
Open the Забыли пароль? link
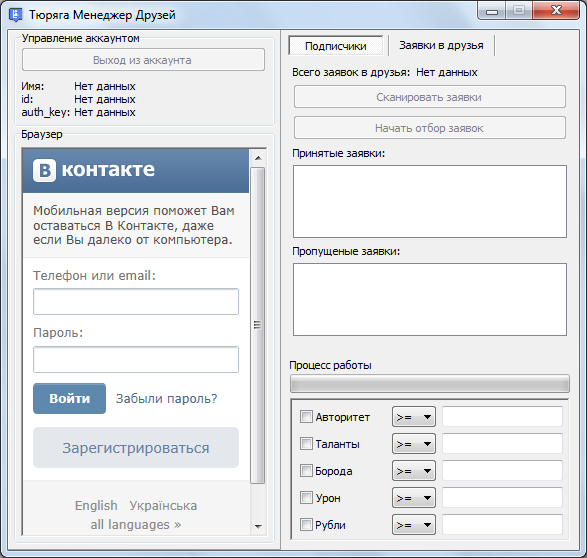167,399
